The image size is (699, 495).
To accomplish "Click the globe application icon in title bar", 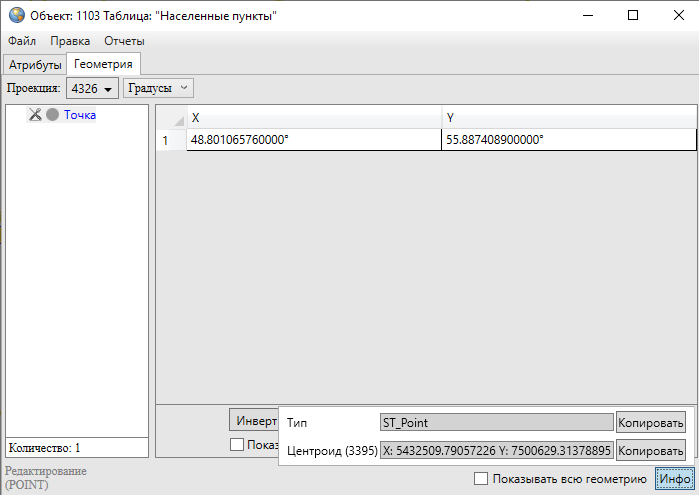I will (x=15, y=16).
